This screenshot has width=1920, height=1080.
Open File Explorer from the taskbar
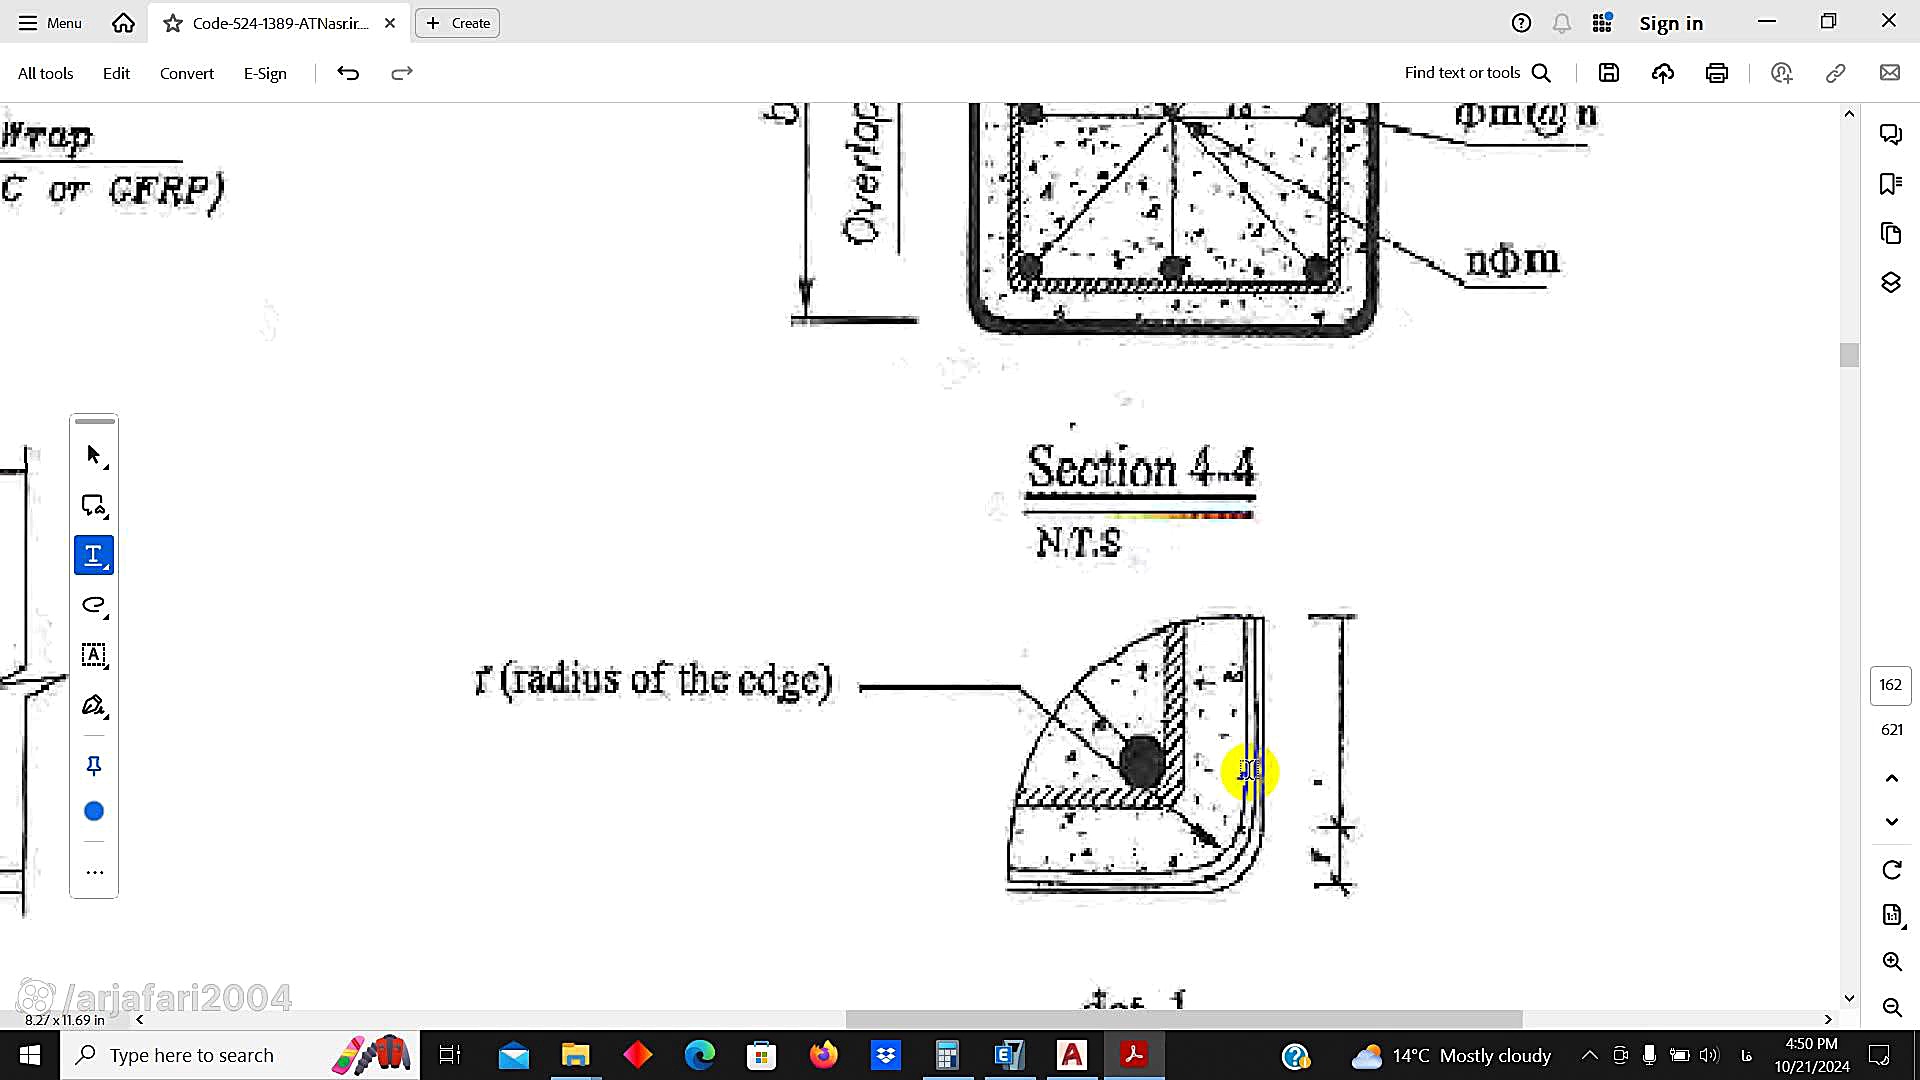[575, 1055]
